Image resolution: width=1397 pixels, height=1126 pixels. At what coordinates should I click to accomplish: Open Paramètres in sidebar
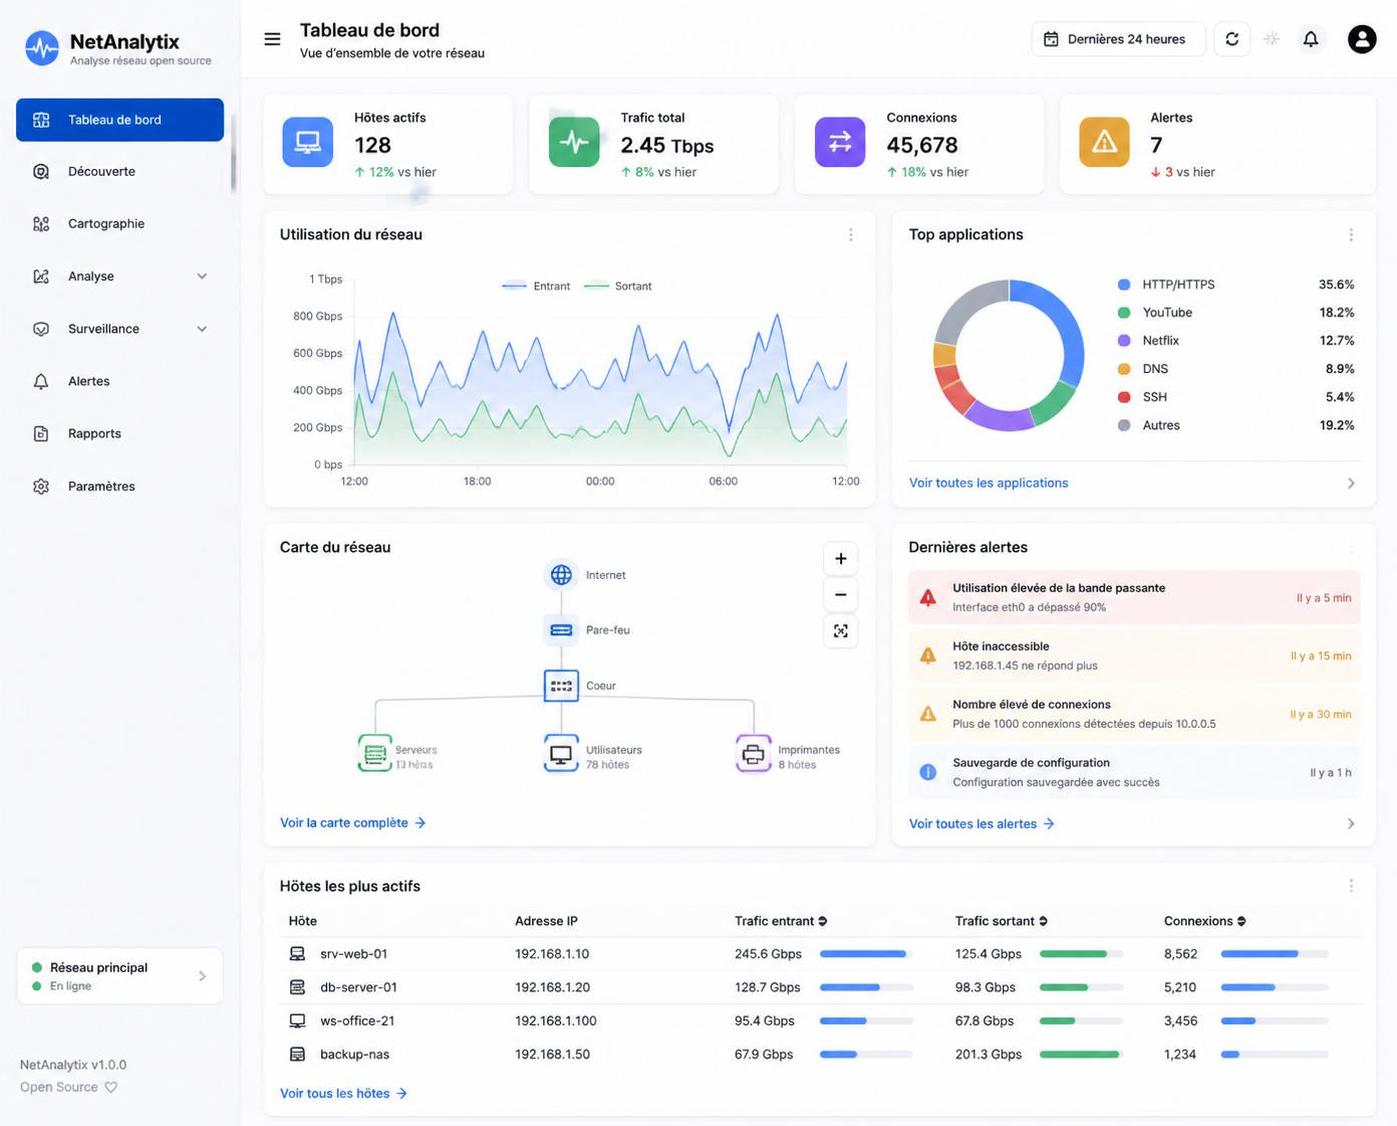[120, 486]
